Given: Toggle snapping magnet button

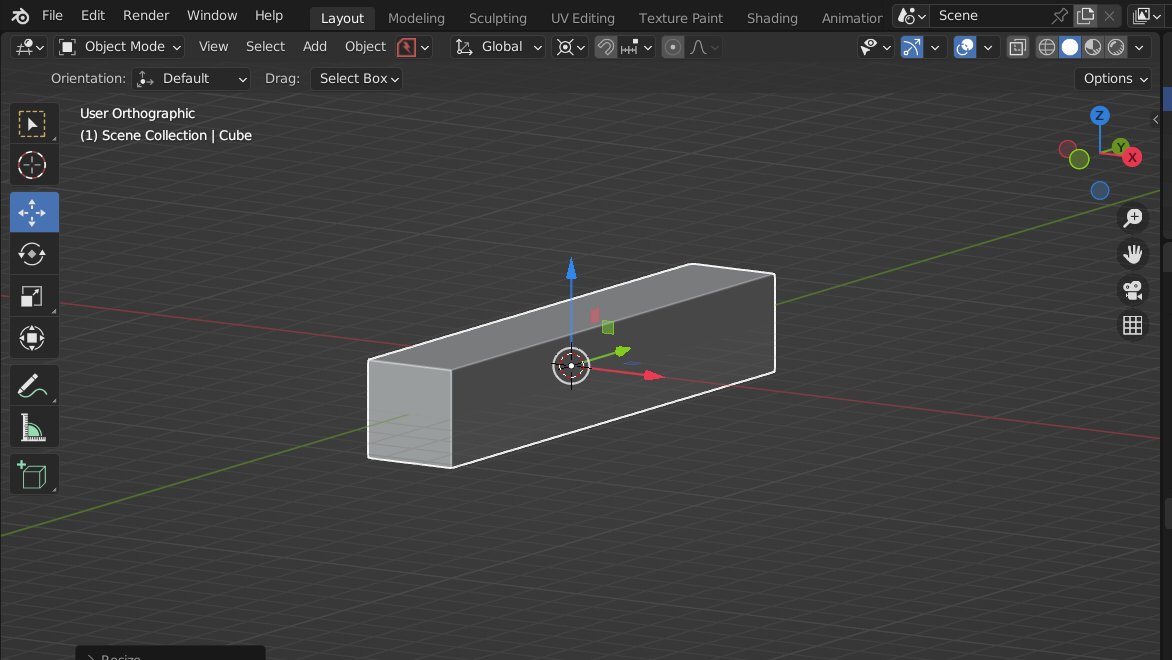Looking at the screenshot, I should (x=605, y=47).
